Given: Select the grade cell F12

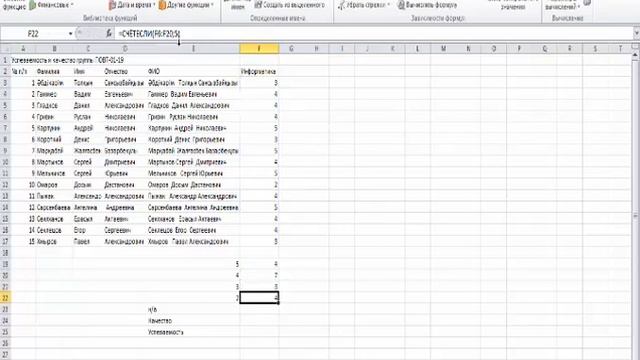Looking at the screenshot, I should 259,185.
